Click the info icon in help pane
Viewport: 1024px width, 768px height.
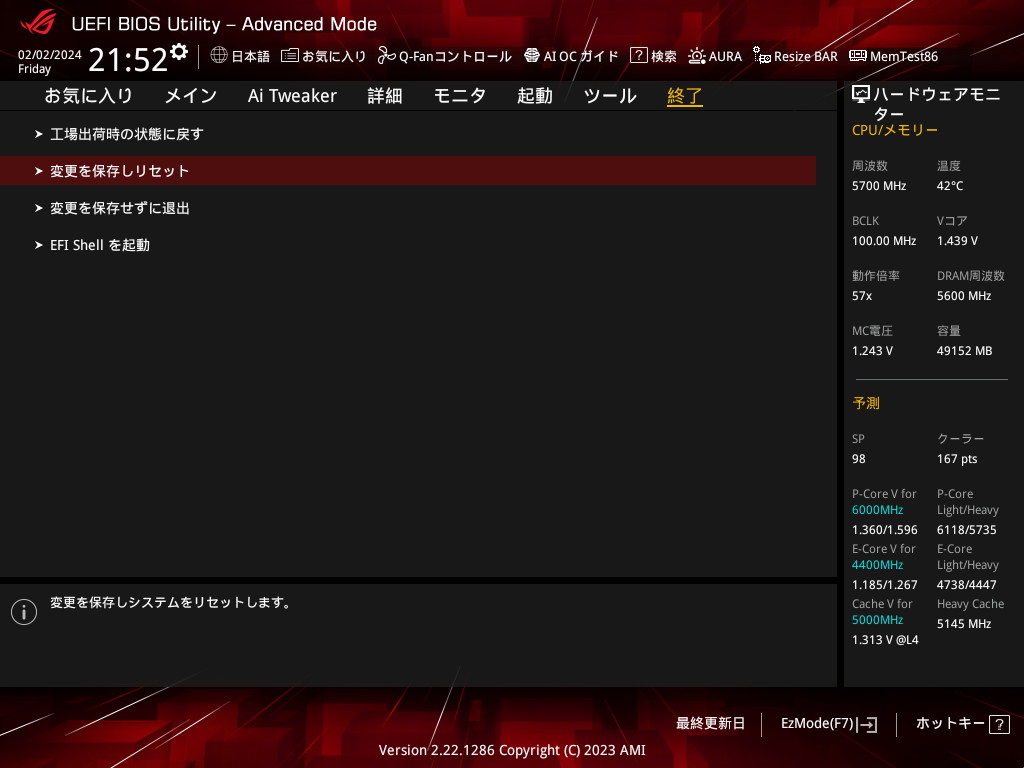tap(24, 612)
